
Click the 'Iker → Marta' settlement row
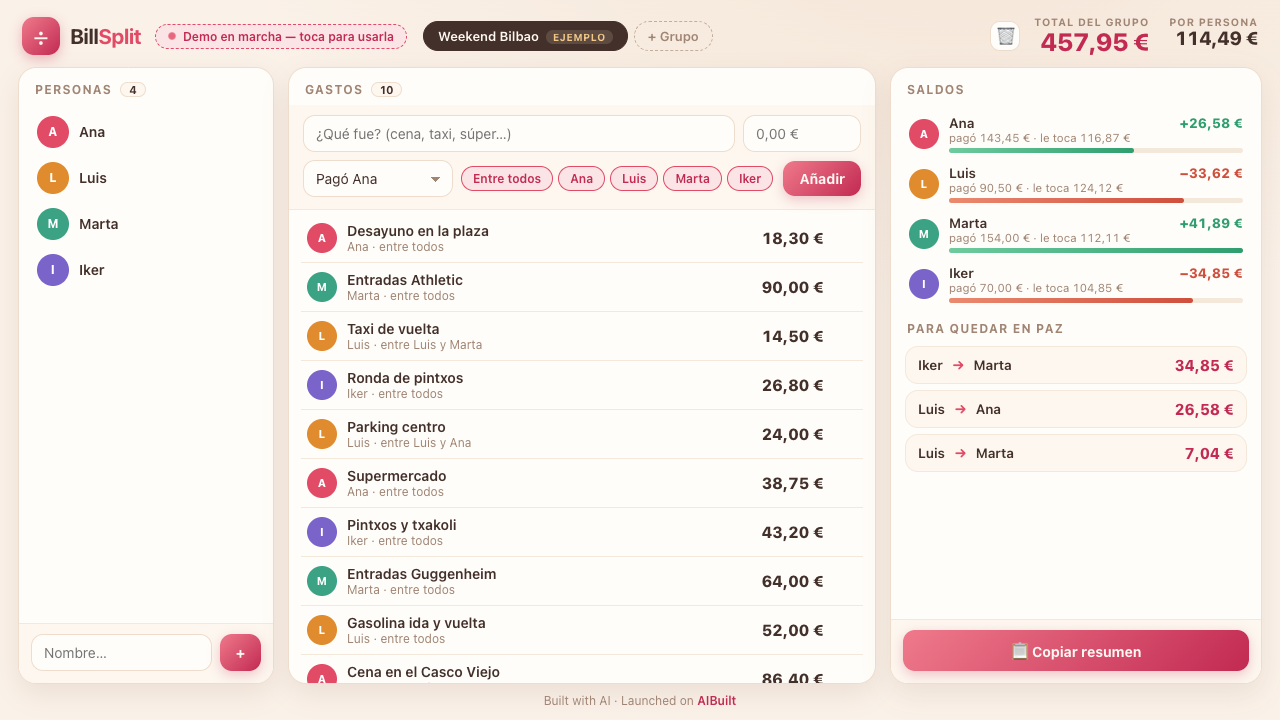click(x=1076, y=365)
